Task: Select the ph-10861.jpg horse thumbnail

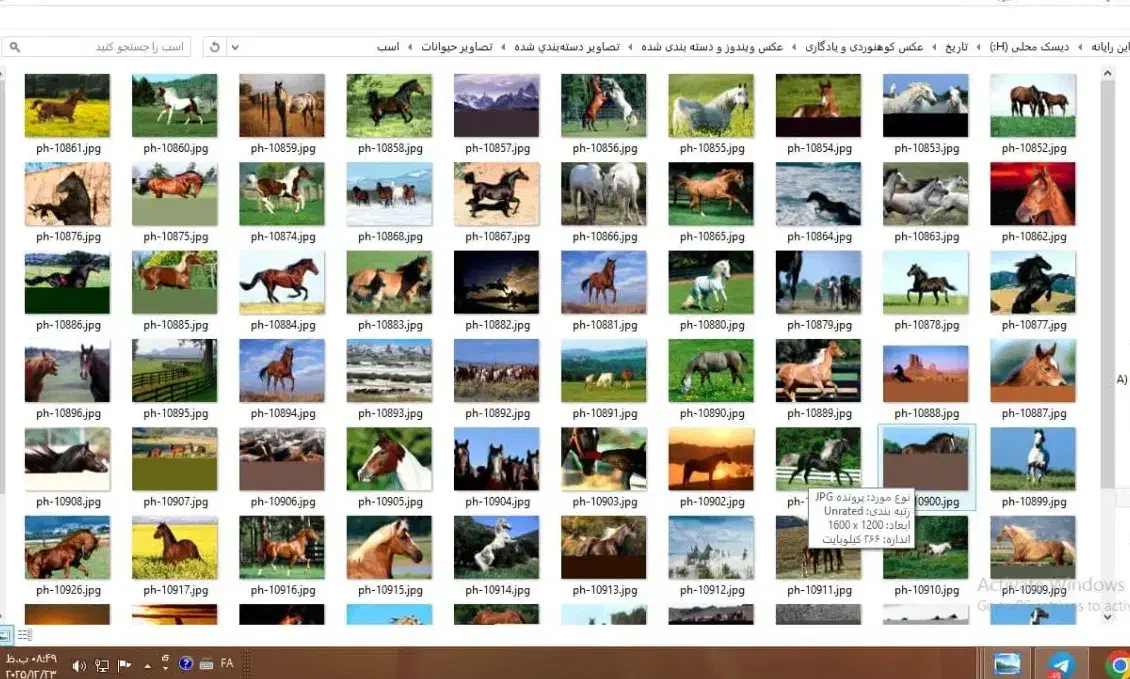Action: click(x=67, y=103)
